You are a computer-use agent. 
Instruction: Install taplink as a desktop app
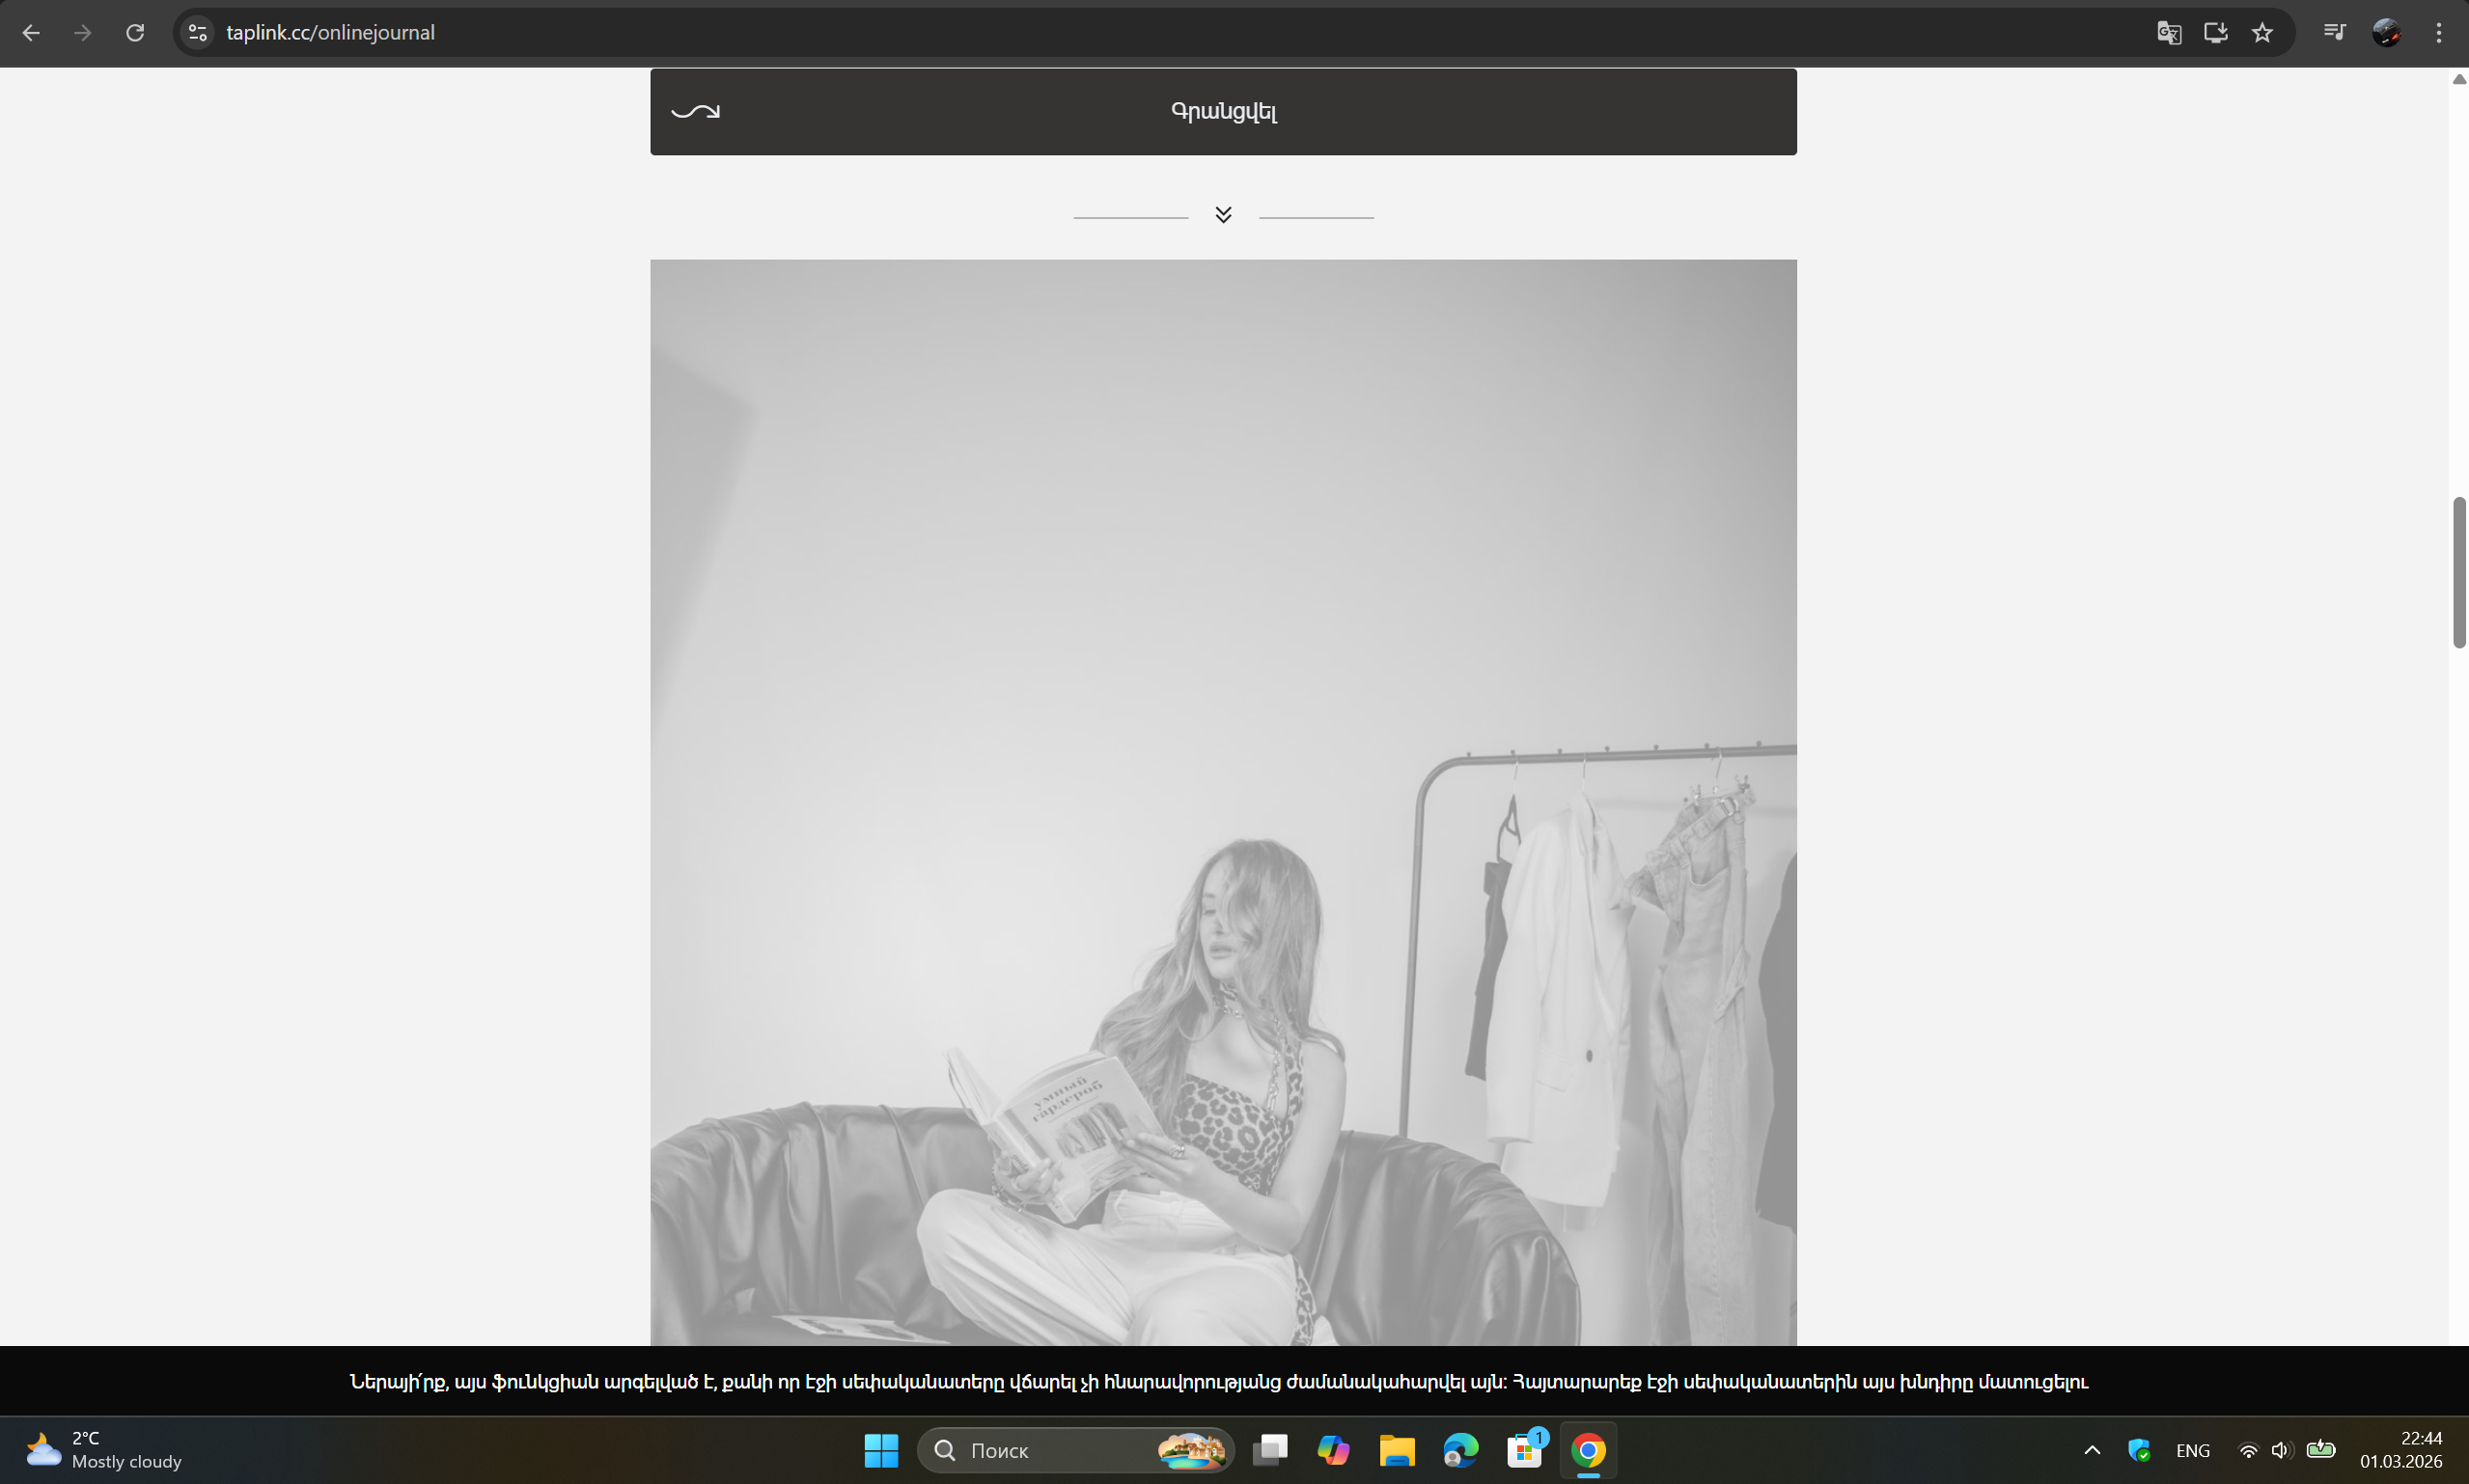(x=2214, y=33)
